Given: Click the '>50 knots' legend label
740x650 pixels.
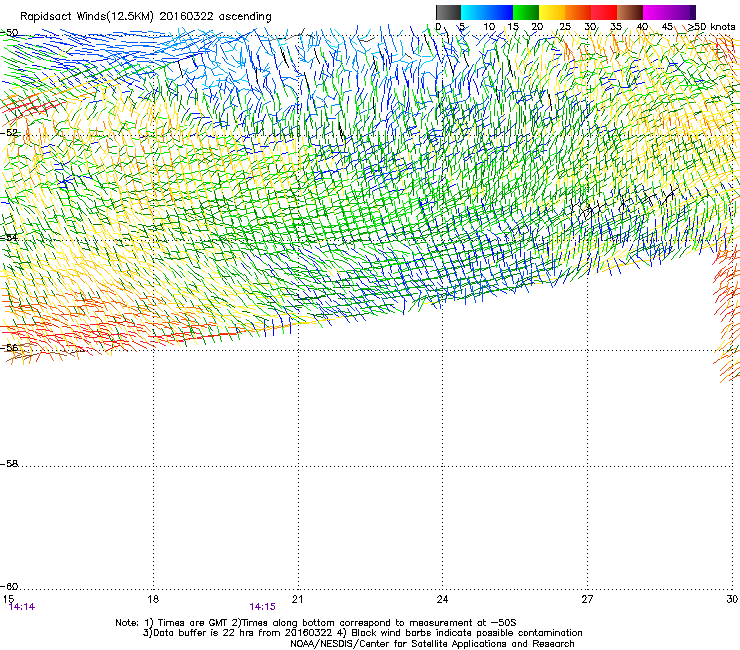Looking at the screenshot, I should pyautogui.click(x=711, y=27).
